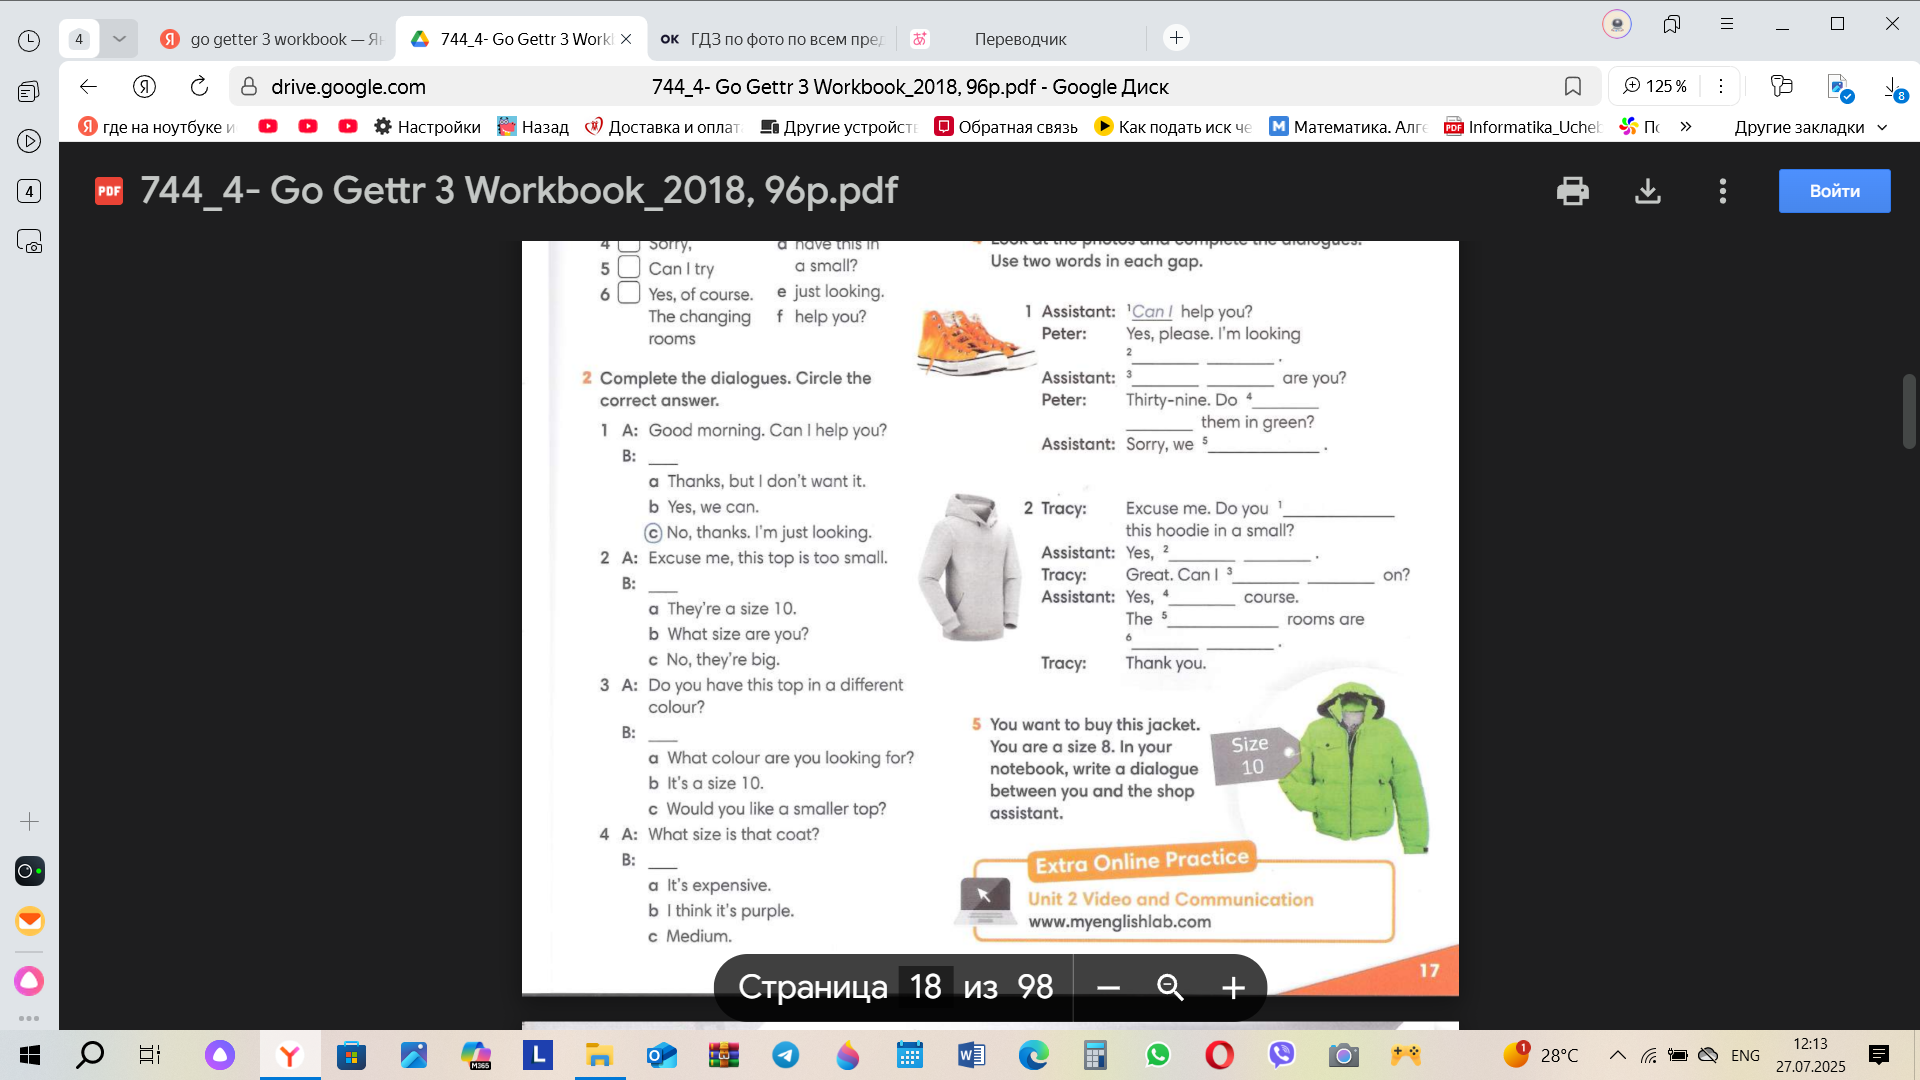Bookmark this page in address bar
The height and width of the screenshot is (1080, 1920).
pos(1572,87)
